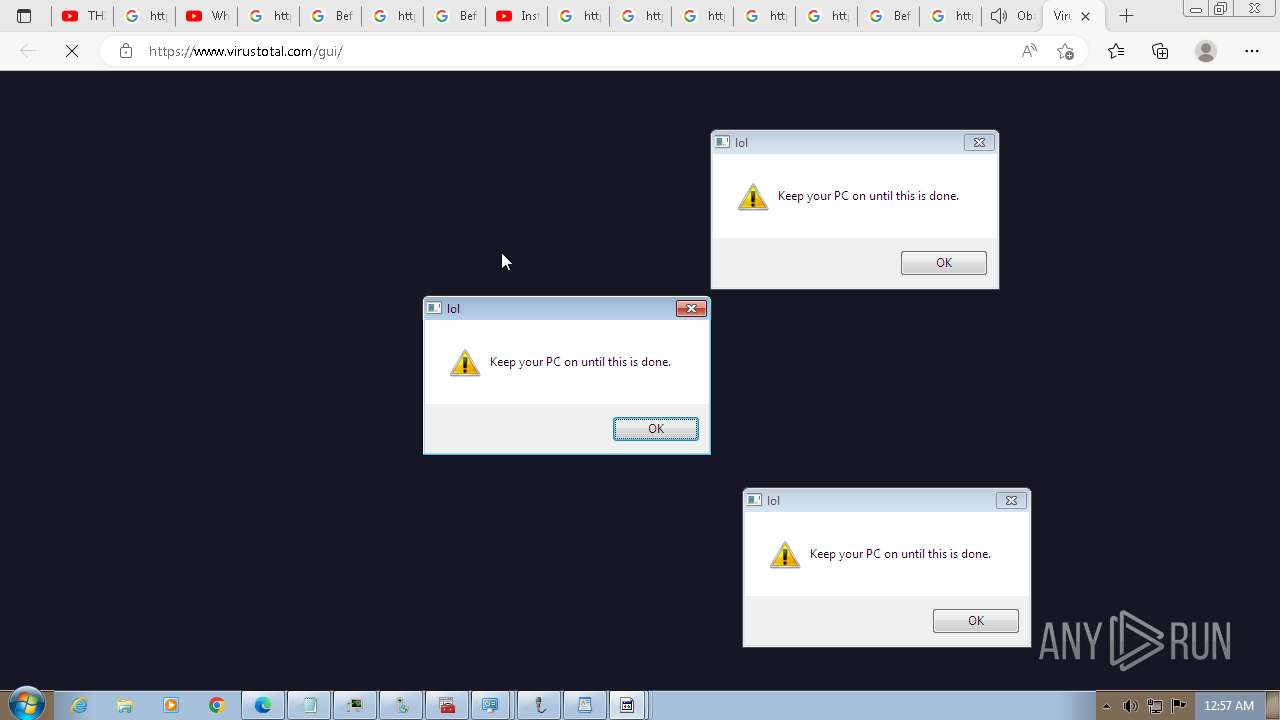Open Read aloud in address bar
This screenshot has width=1280, height=720.
pyautogui.click(x=1029, y=51)
